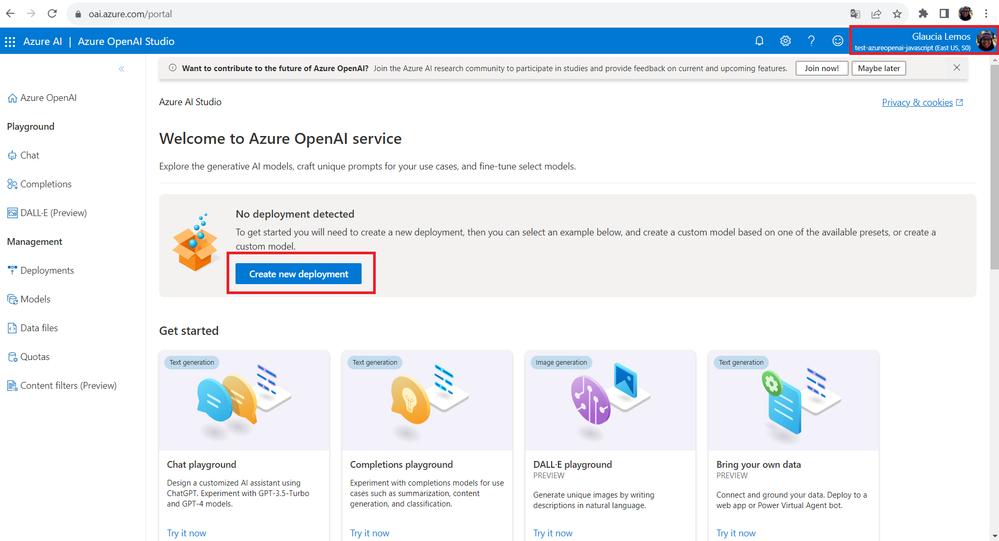Click the browser extensions puzzle icon

click(923, 14)
